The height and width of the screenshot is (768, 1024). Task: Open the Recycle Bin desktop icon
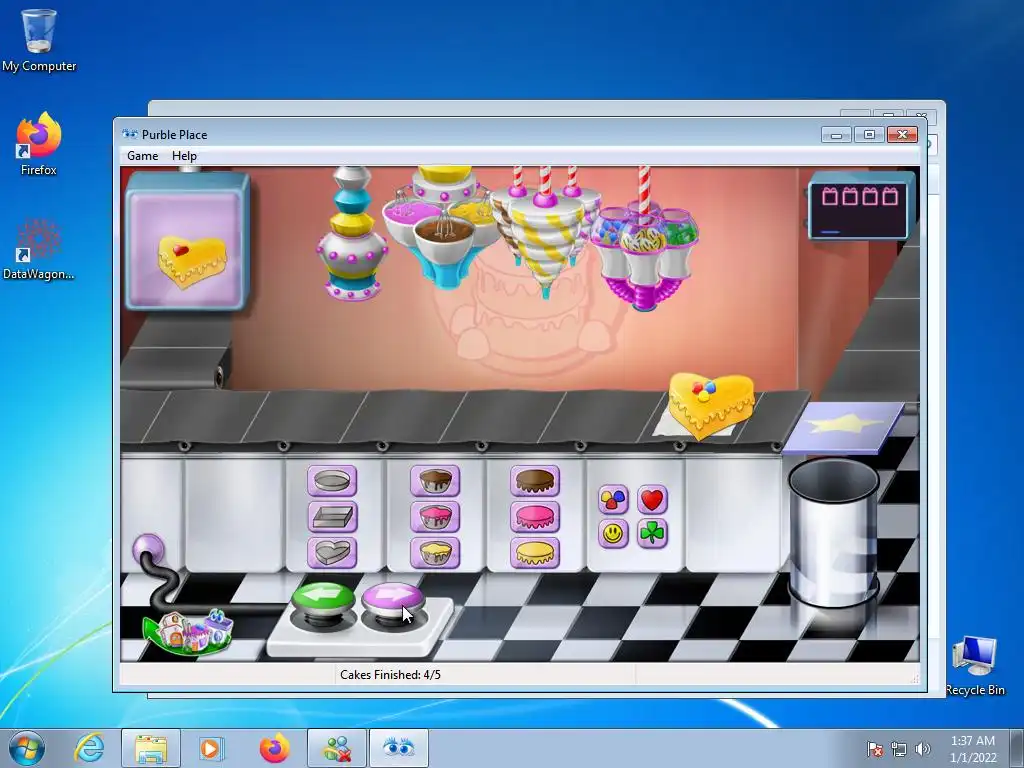point(975,665)
